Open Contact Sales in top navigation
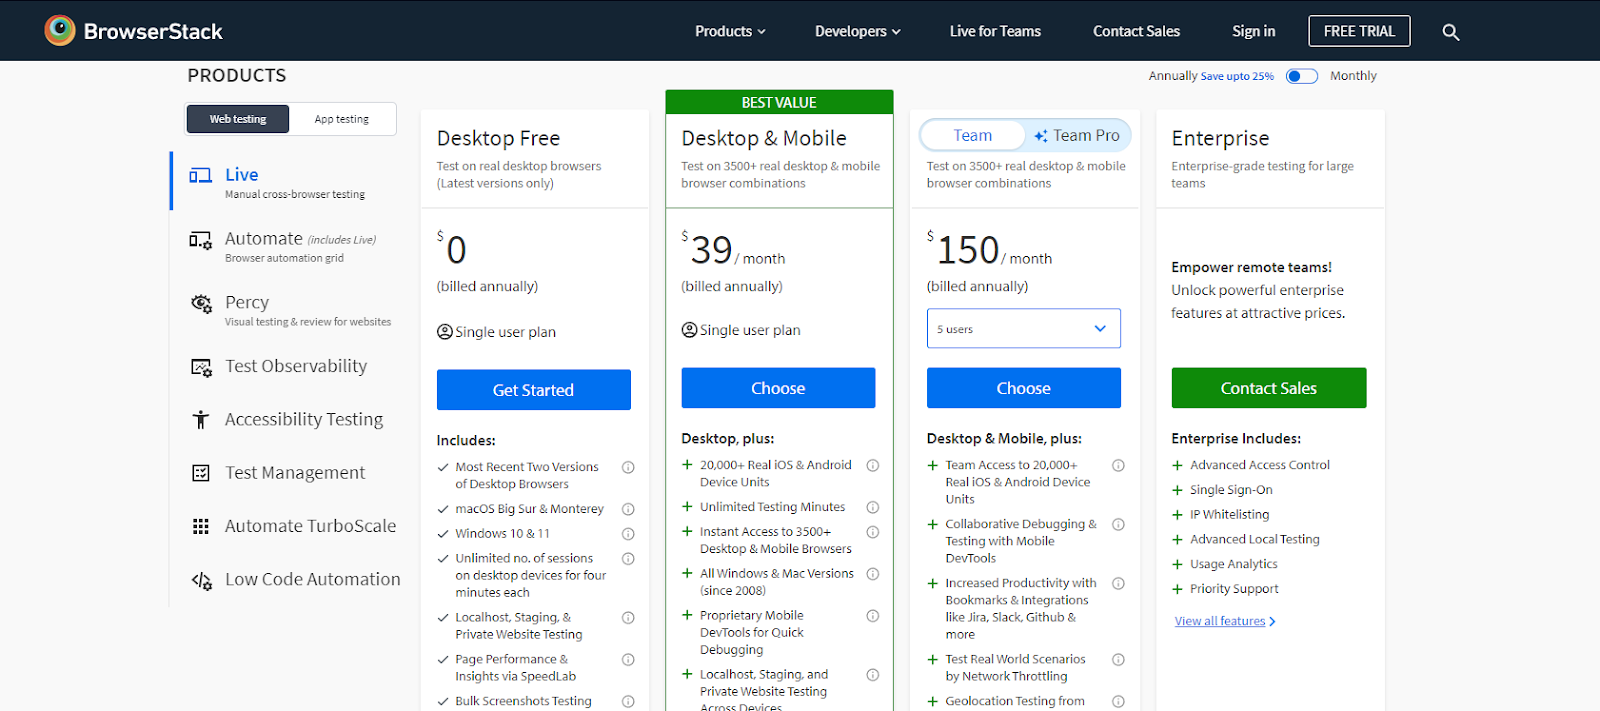This screenshot has width=1600, height=711. pos(1136,31)
